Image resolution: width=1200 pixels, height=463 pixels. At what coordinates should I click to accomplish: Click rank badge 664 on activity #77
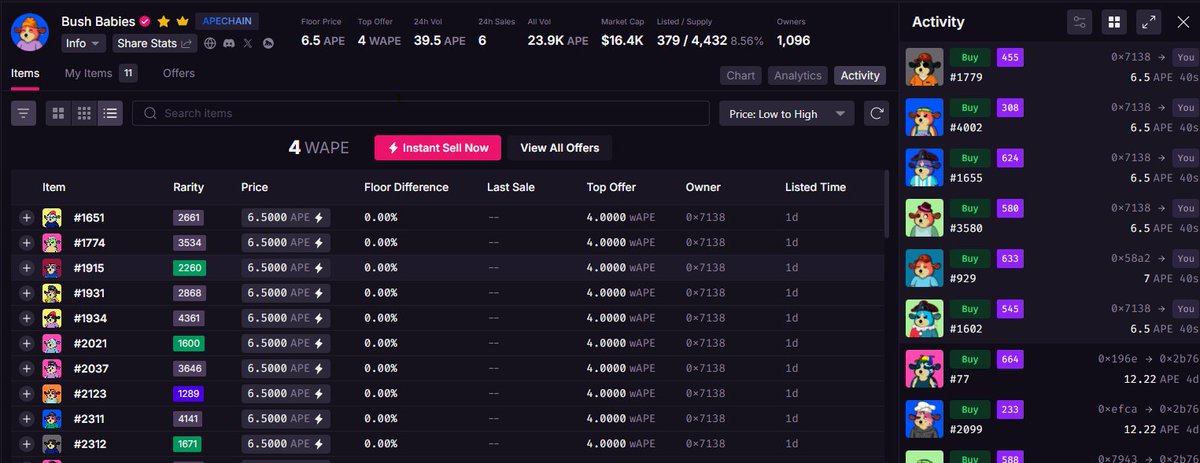click(x=1009, y=359)
